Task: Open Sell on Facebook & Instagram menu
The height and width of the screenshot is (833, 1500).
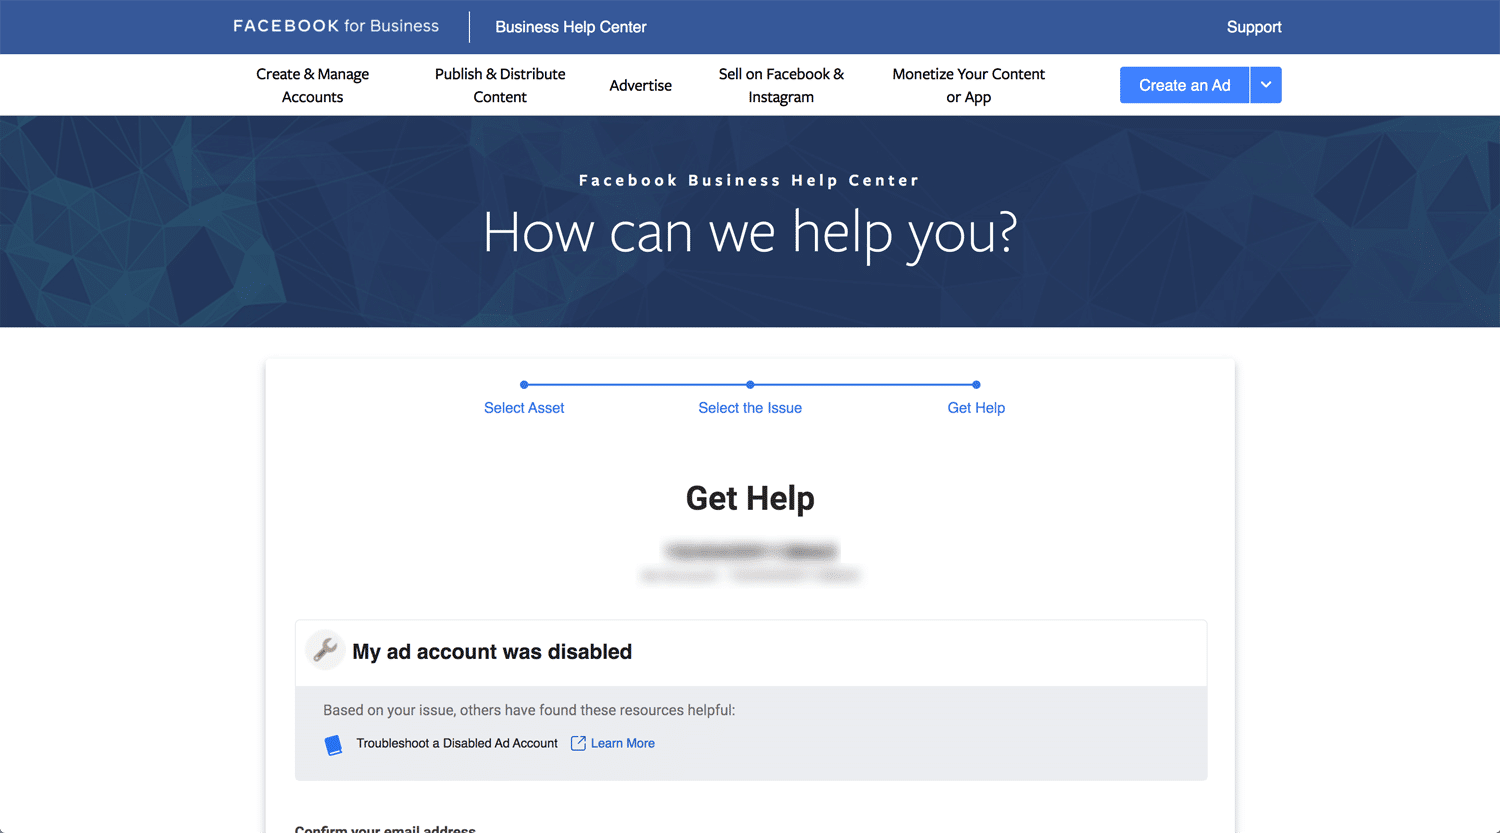Action: pyautogui.click(x=781, y=85)
